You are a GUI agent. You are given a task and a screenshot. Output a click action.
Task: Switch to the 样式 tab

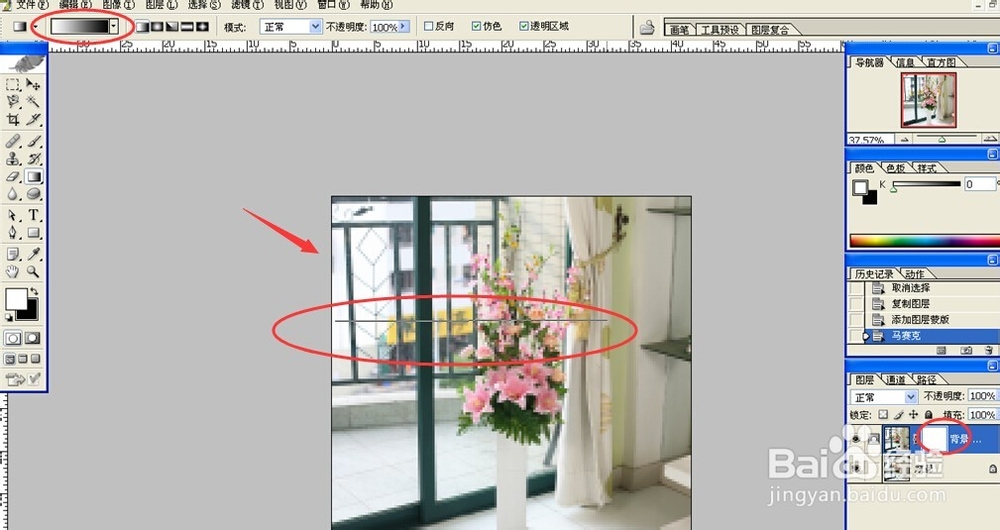pos(926,168)
